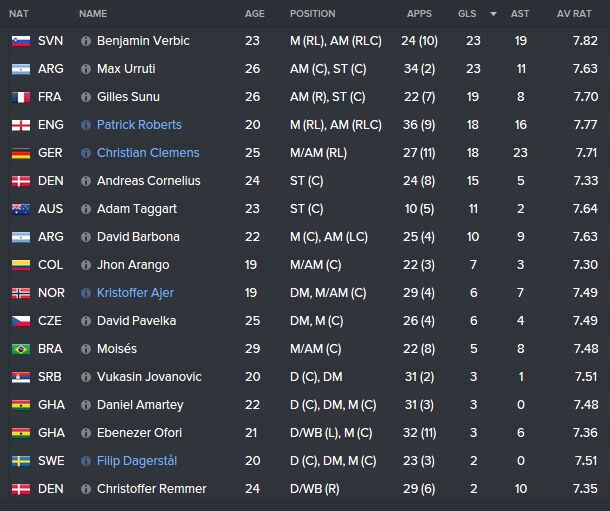Toggle GLS sort direction arrow
This screenshot has height=511, width=610.
[x=493, y=14]
